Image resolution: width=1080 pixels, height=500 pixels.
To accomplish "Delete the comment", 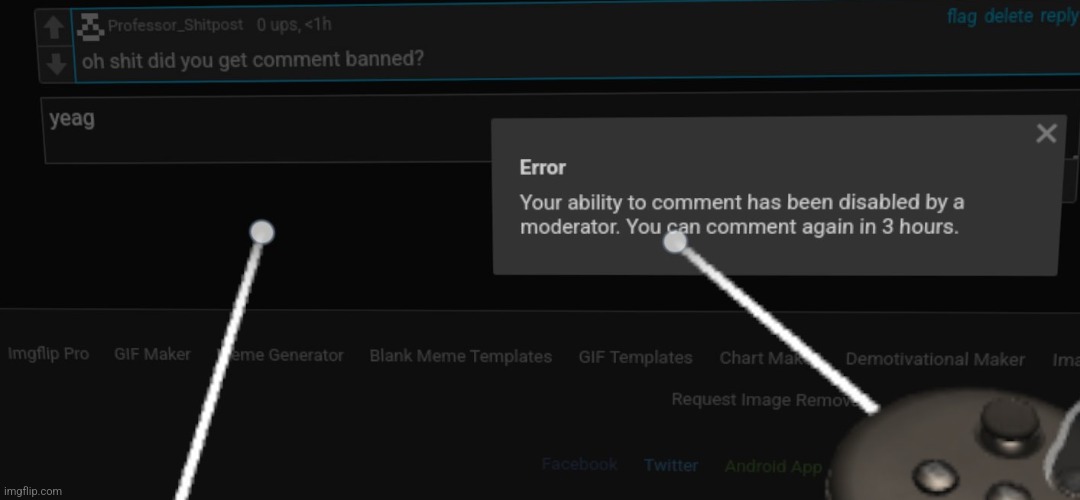I will tap(1009, 17).
